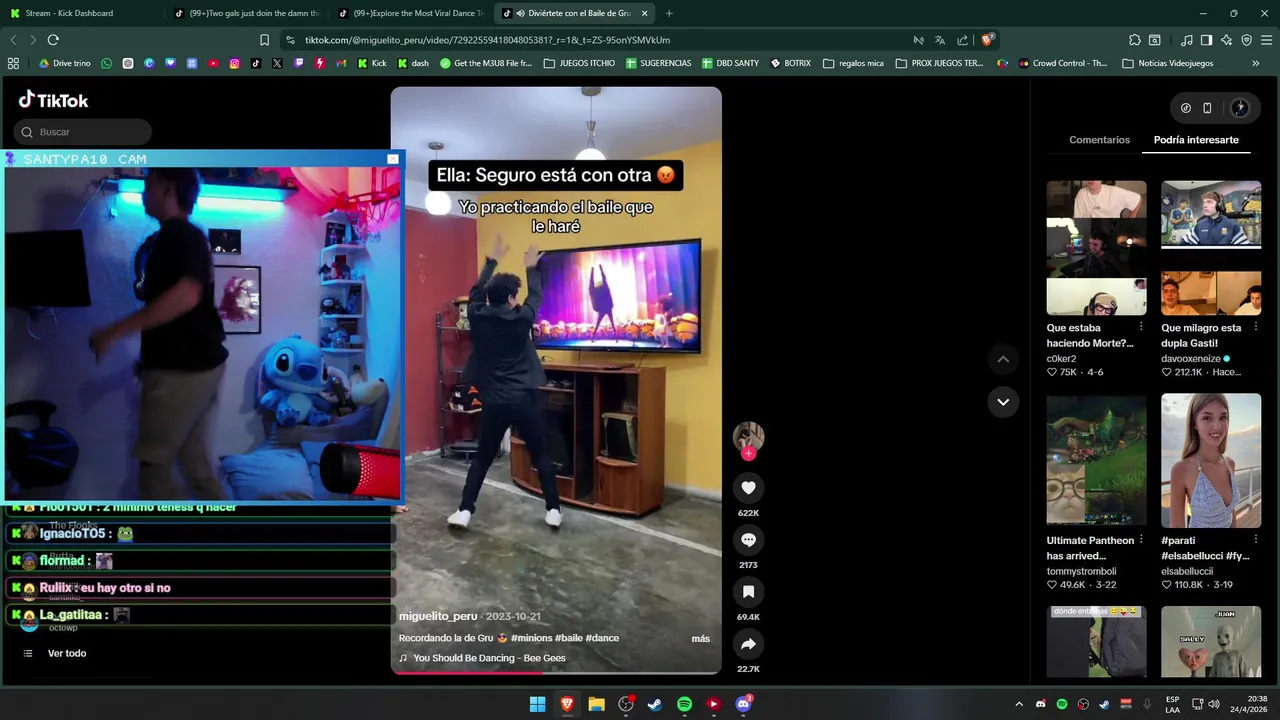Open the Twitch bookmark icon
The height and width of the screenshot is (720, 1280).
298,63
